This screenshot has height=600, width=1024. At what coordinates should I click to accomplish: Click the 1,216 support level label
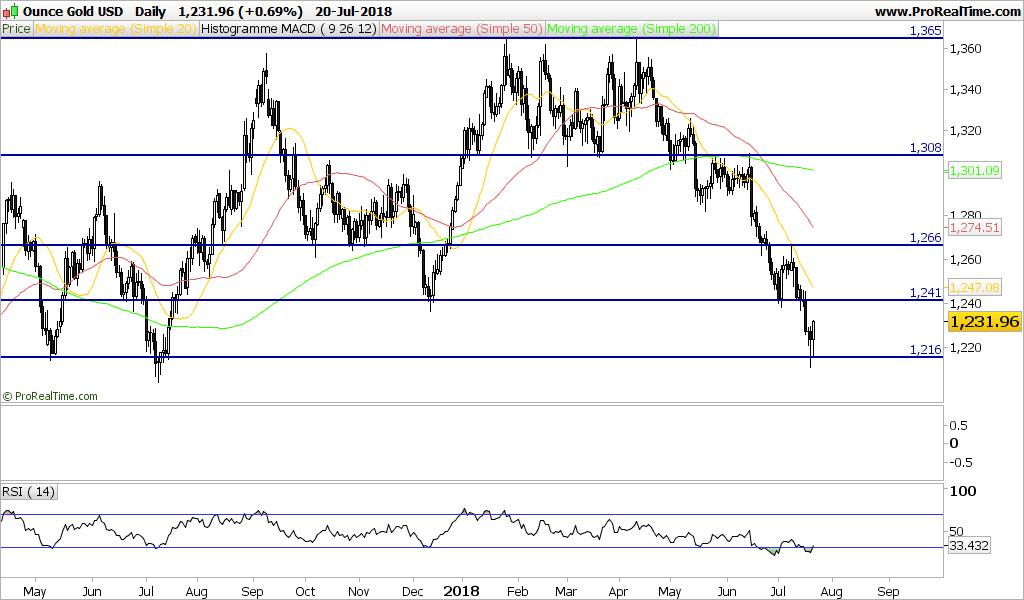[926, 350]
